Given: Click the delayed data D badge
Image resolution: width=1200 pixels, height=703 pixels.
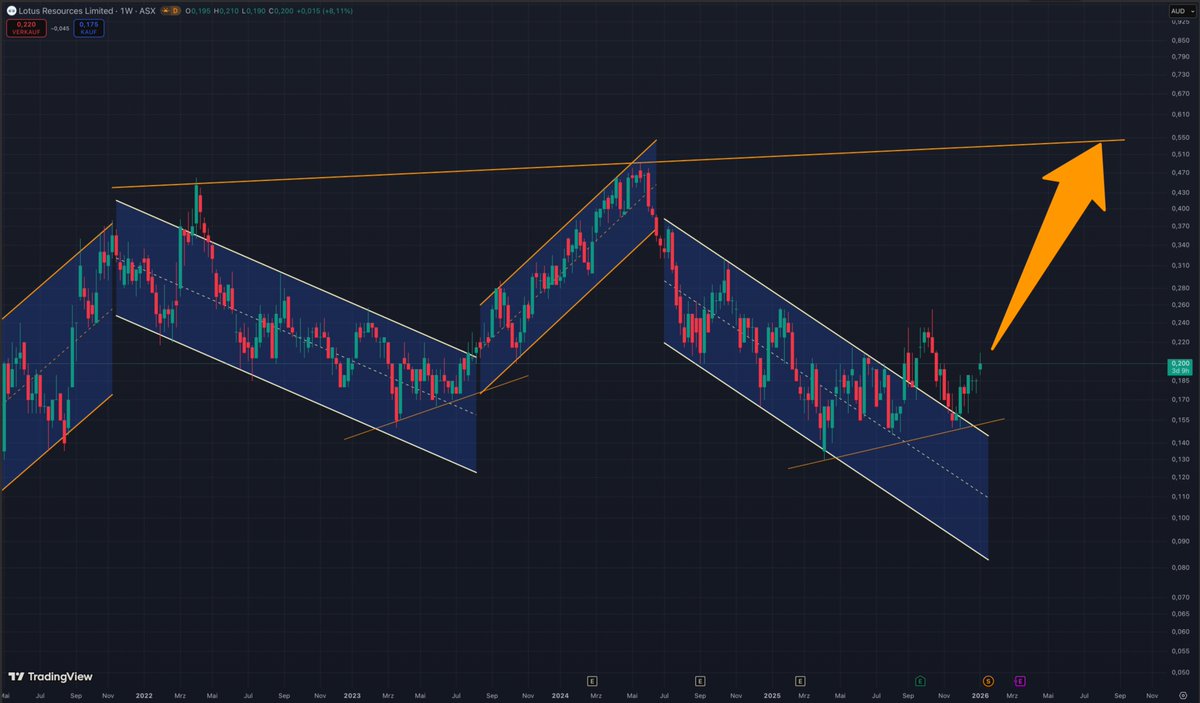Looking at the screenshot, I should tap(176, 11).
